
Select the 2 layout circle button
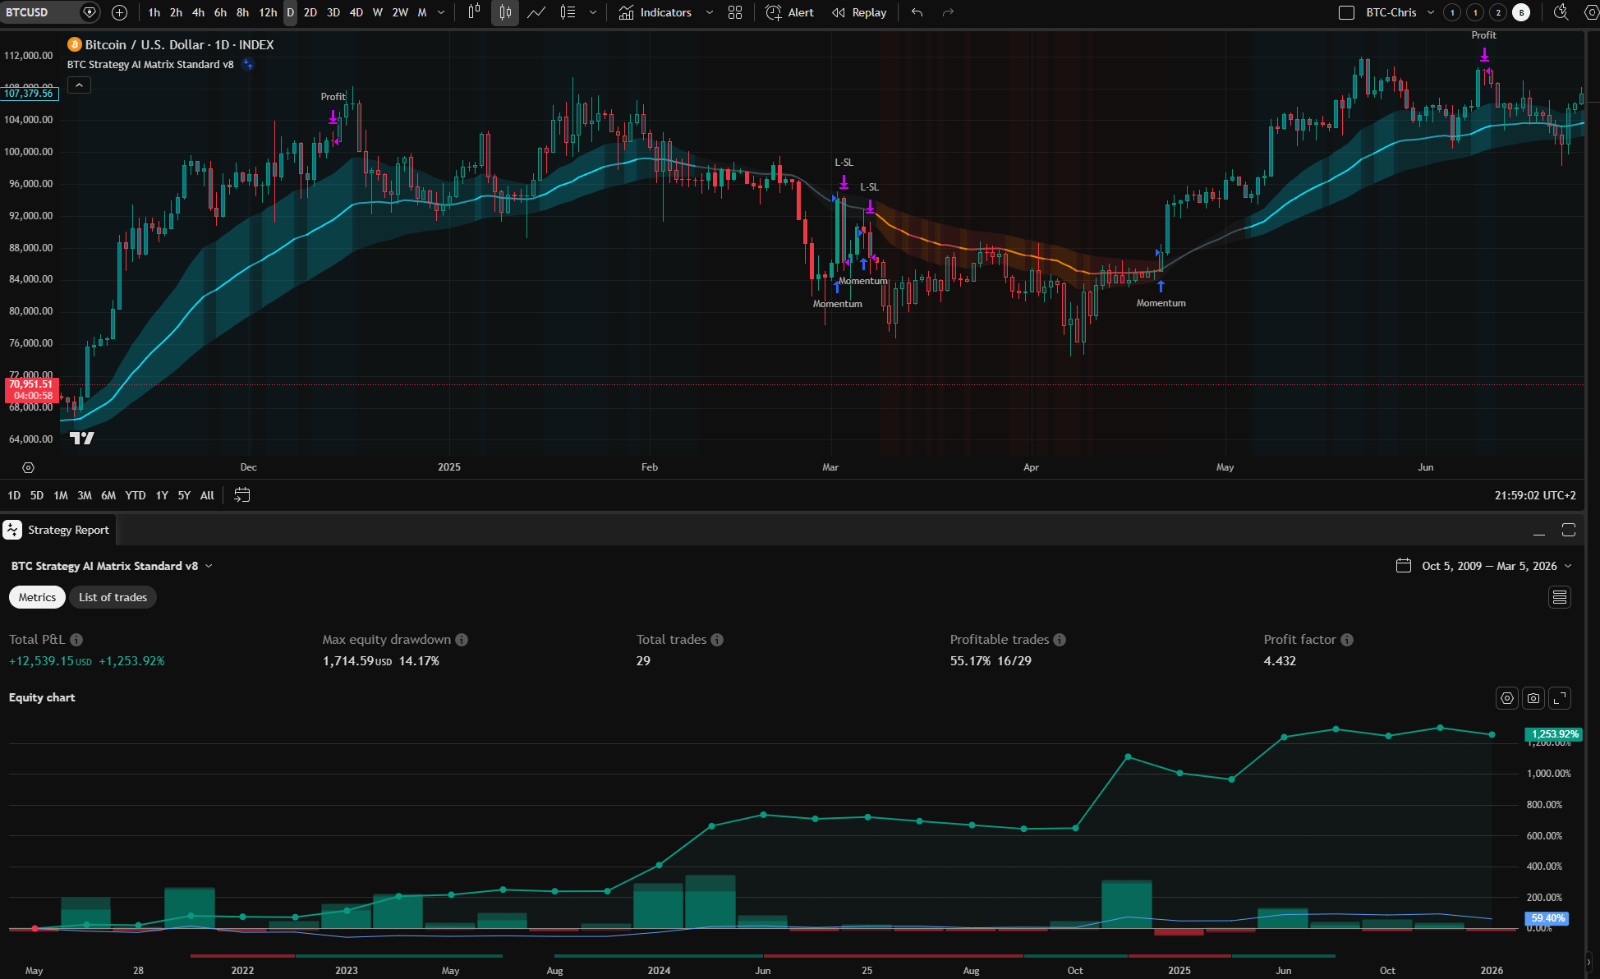(x=1498, y=13)
